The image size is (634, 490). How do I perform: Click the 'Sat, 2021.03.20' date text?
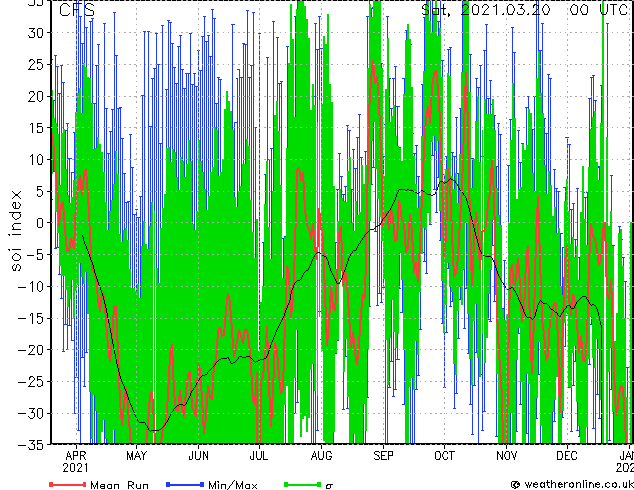click(x=486, y=10)
